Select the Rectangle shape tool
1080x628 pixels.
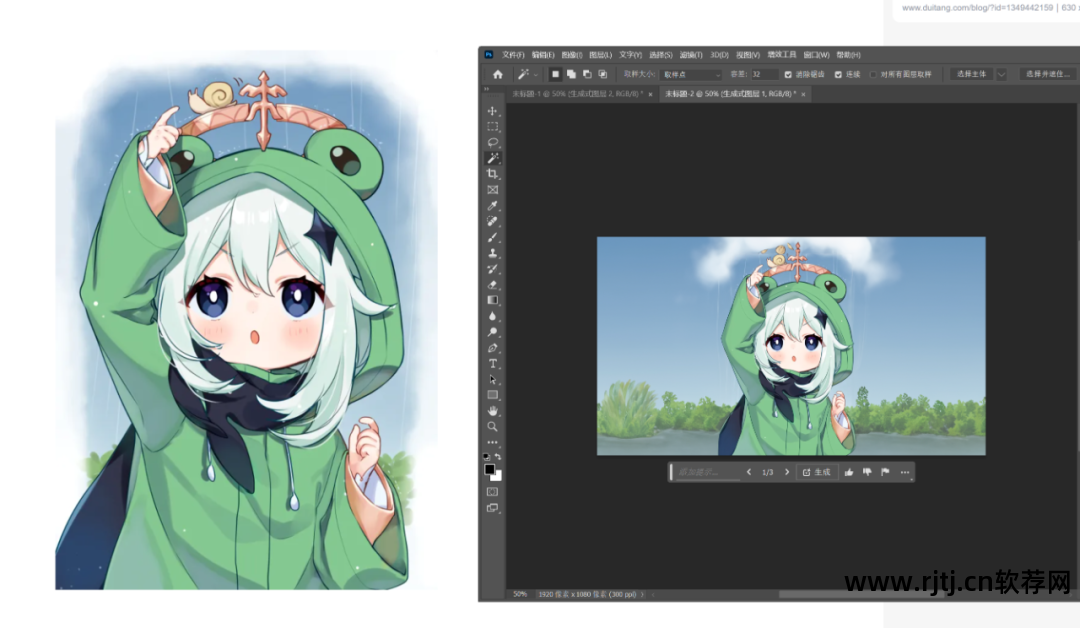click(492, 395)
